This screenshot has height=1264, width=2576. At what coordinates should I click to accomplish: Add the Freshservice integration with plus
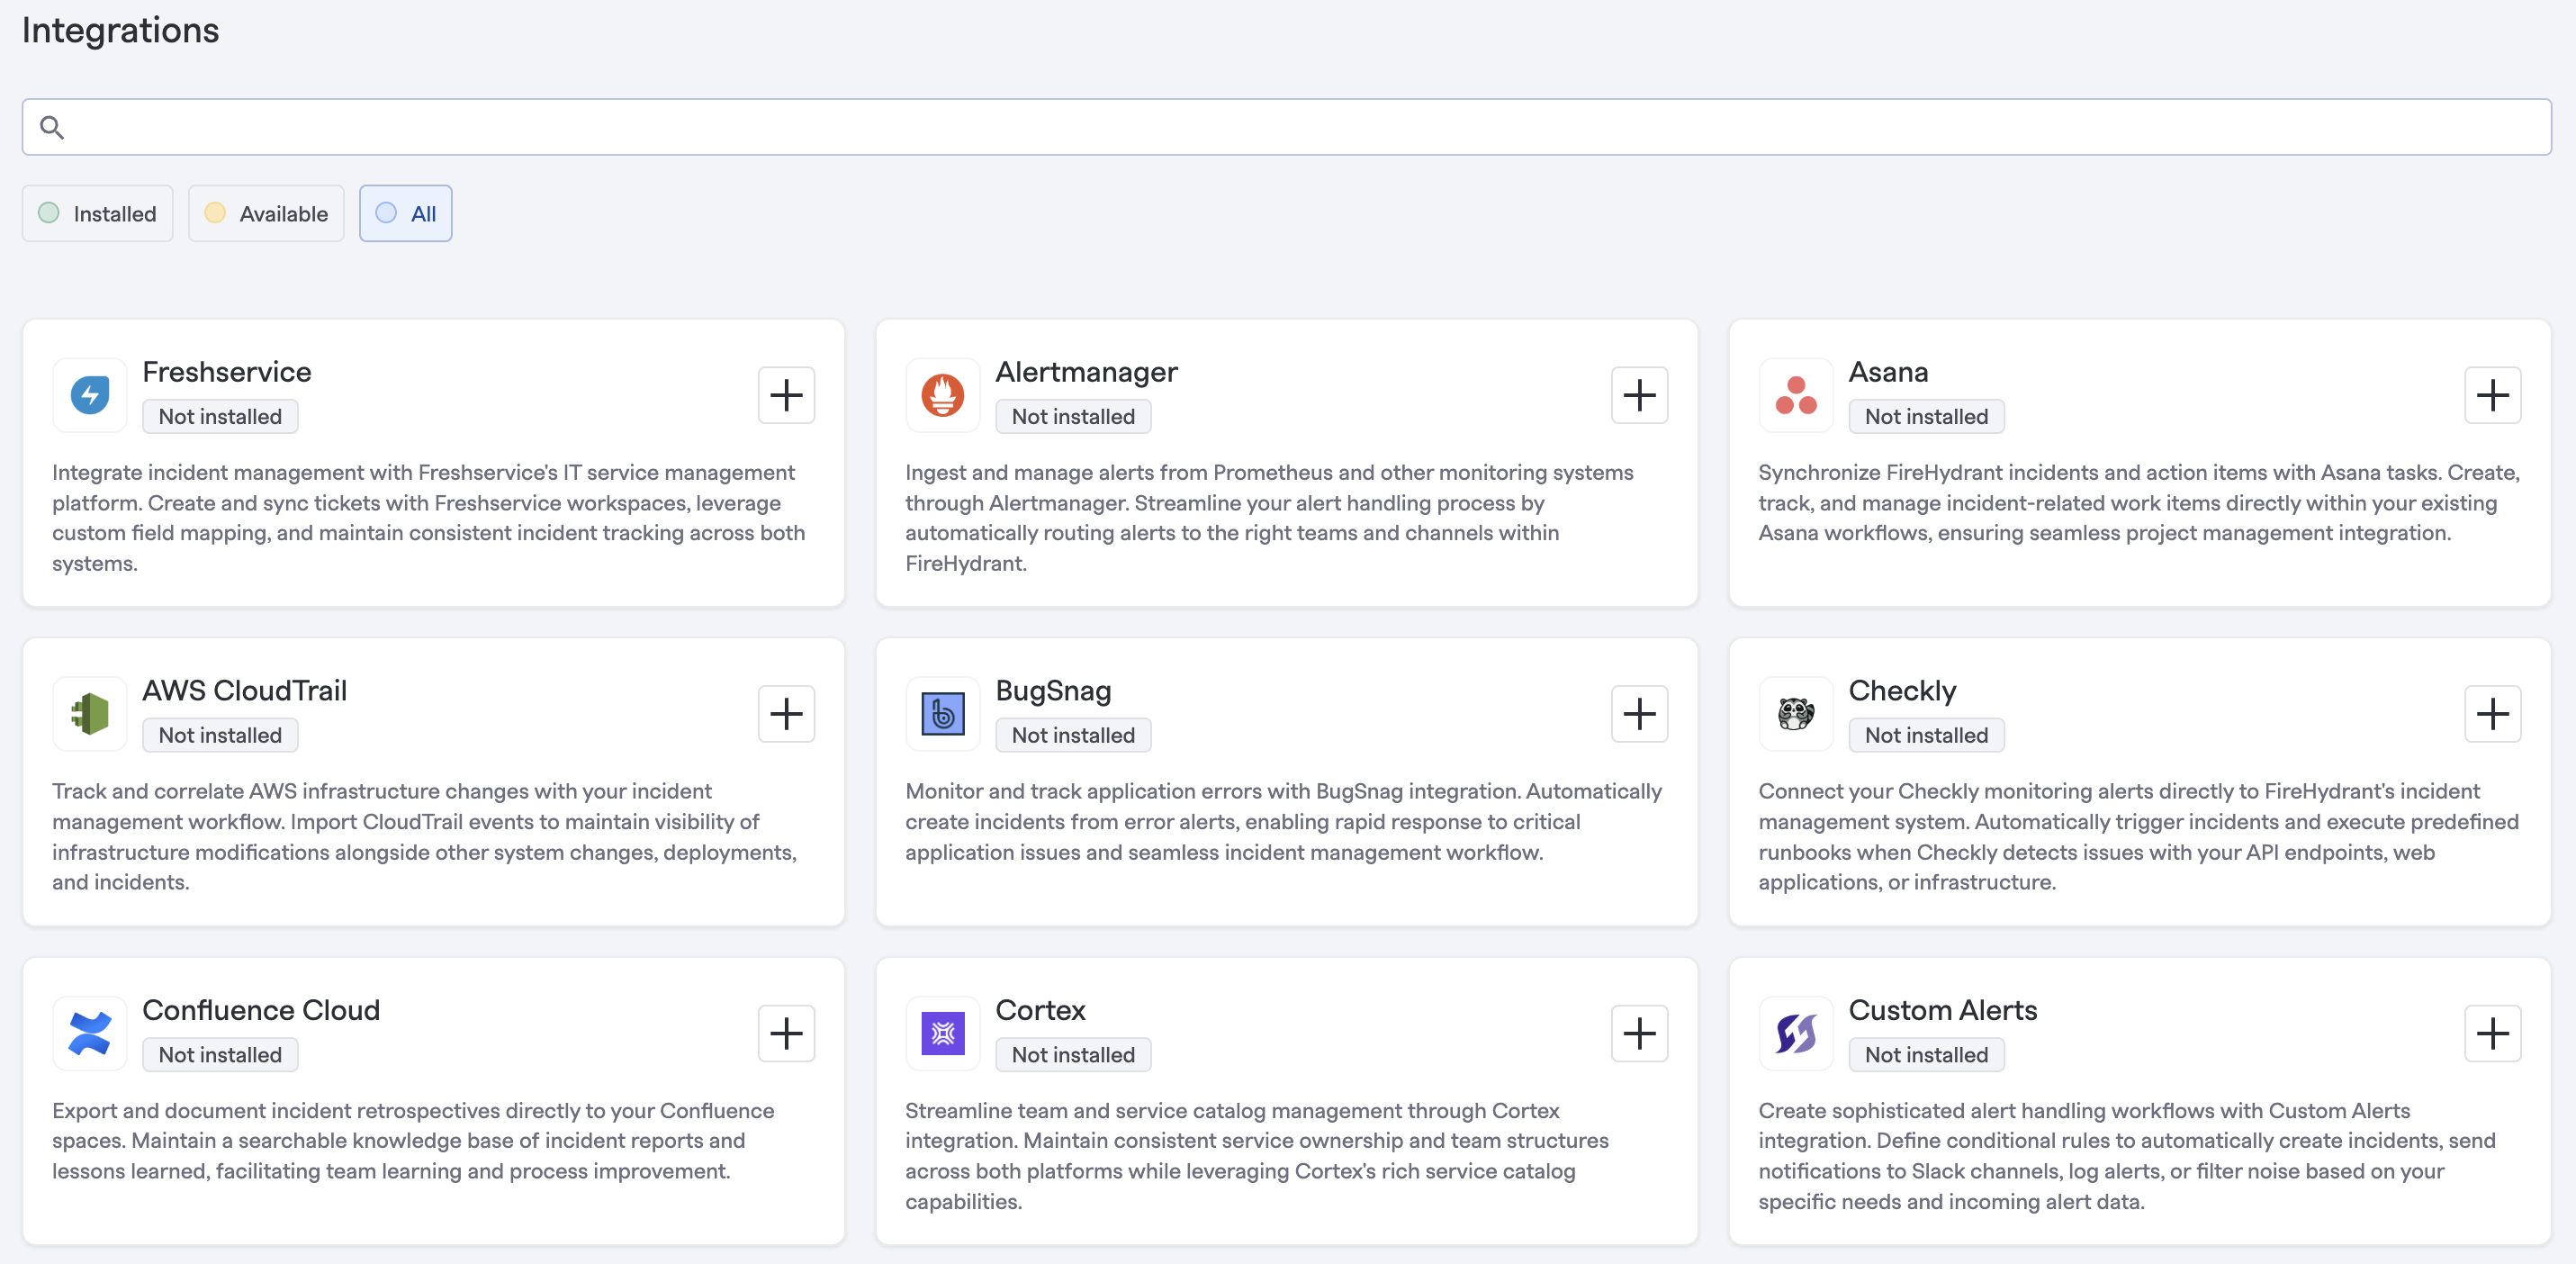point(786,395)
